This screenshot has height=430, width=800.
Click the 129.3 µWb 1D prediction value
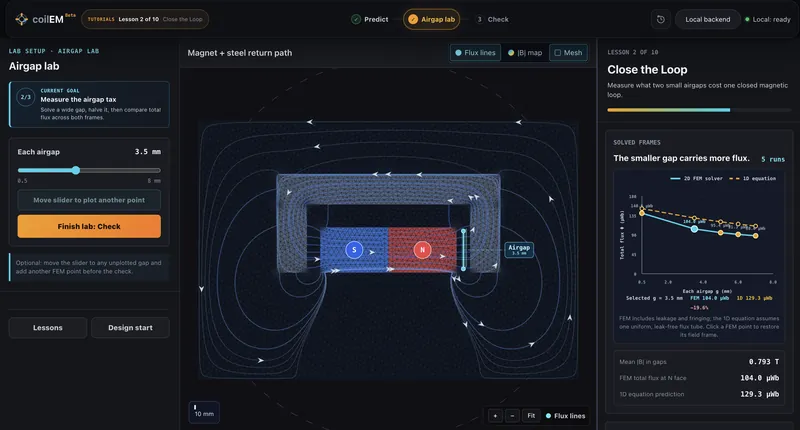point(760,394)
